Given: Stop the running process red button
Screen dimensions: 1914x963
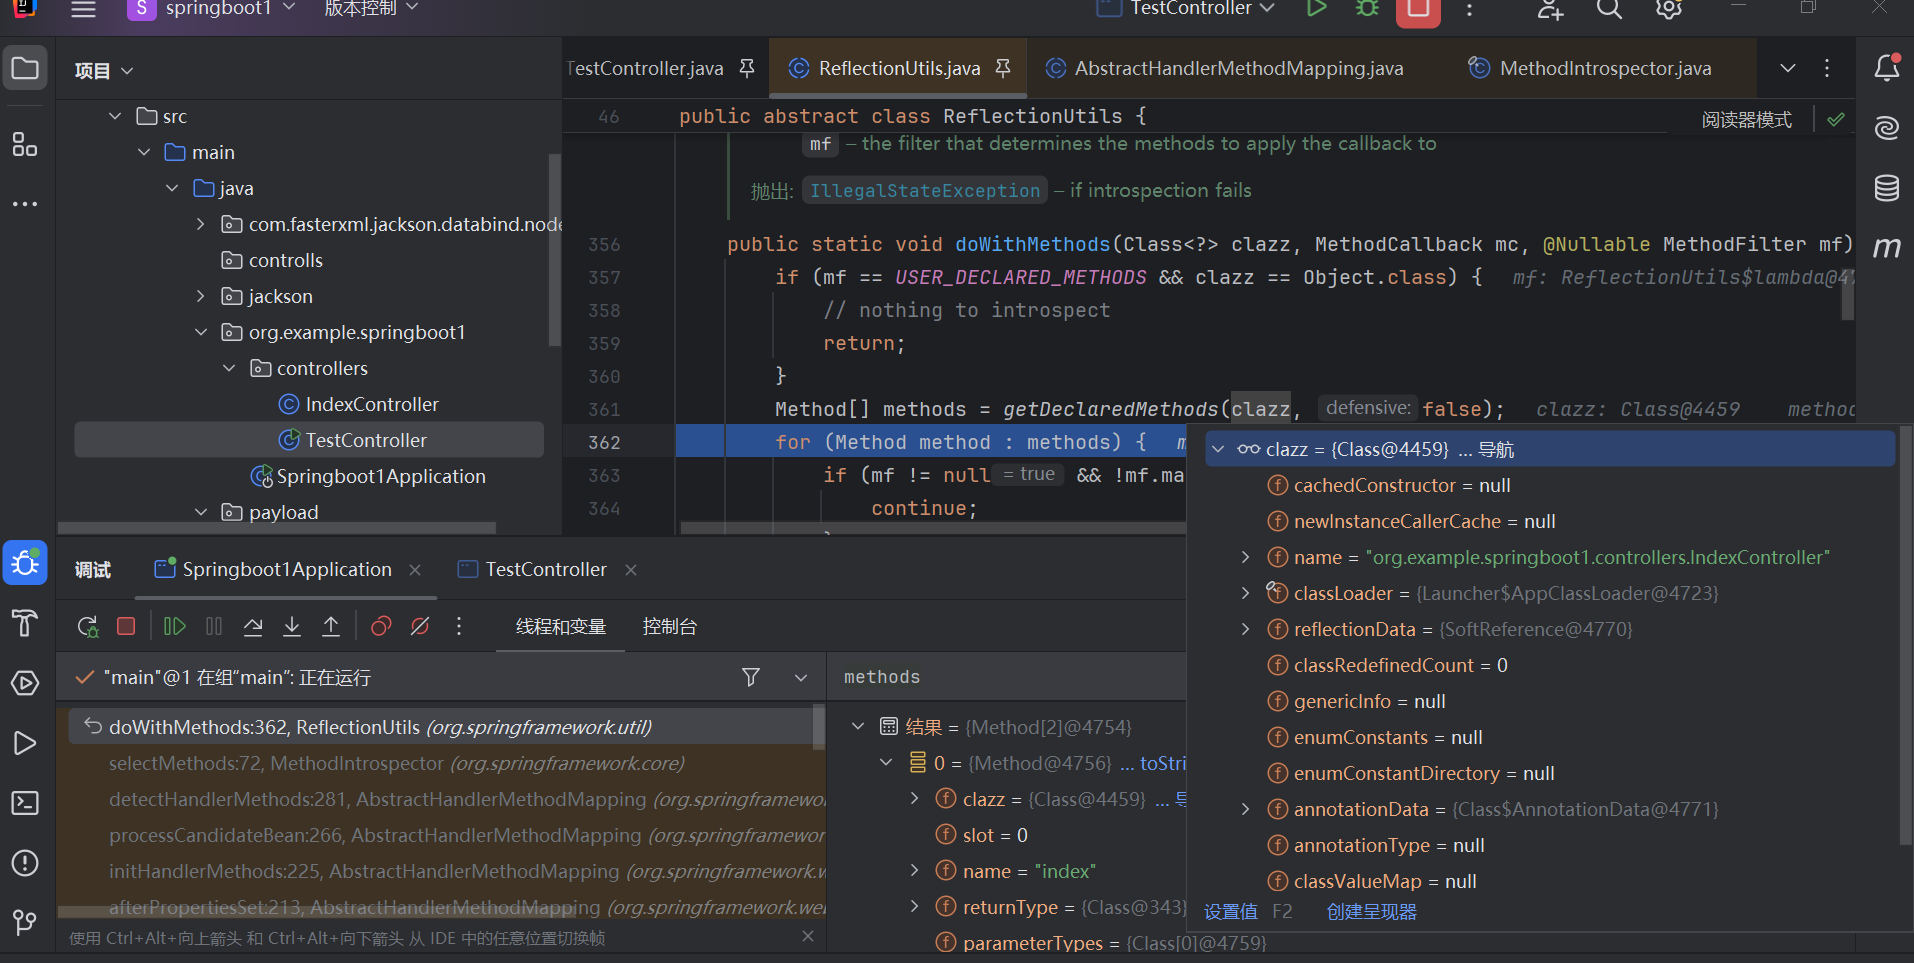Looking at the screenshot, I should tap(1418, 10).
